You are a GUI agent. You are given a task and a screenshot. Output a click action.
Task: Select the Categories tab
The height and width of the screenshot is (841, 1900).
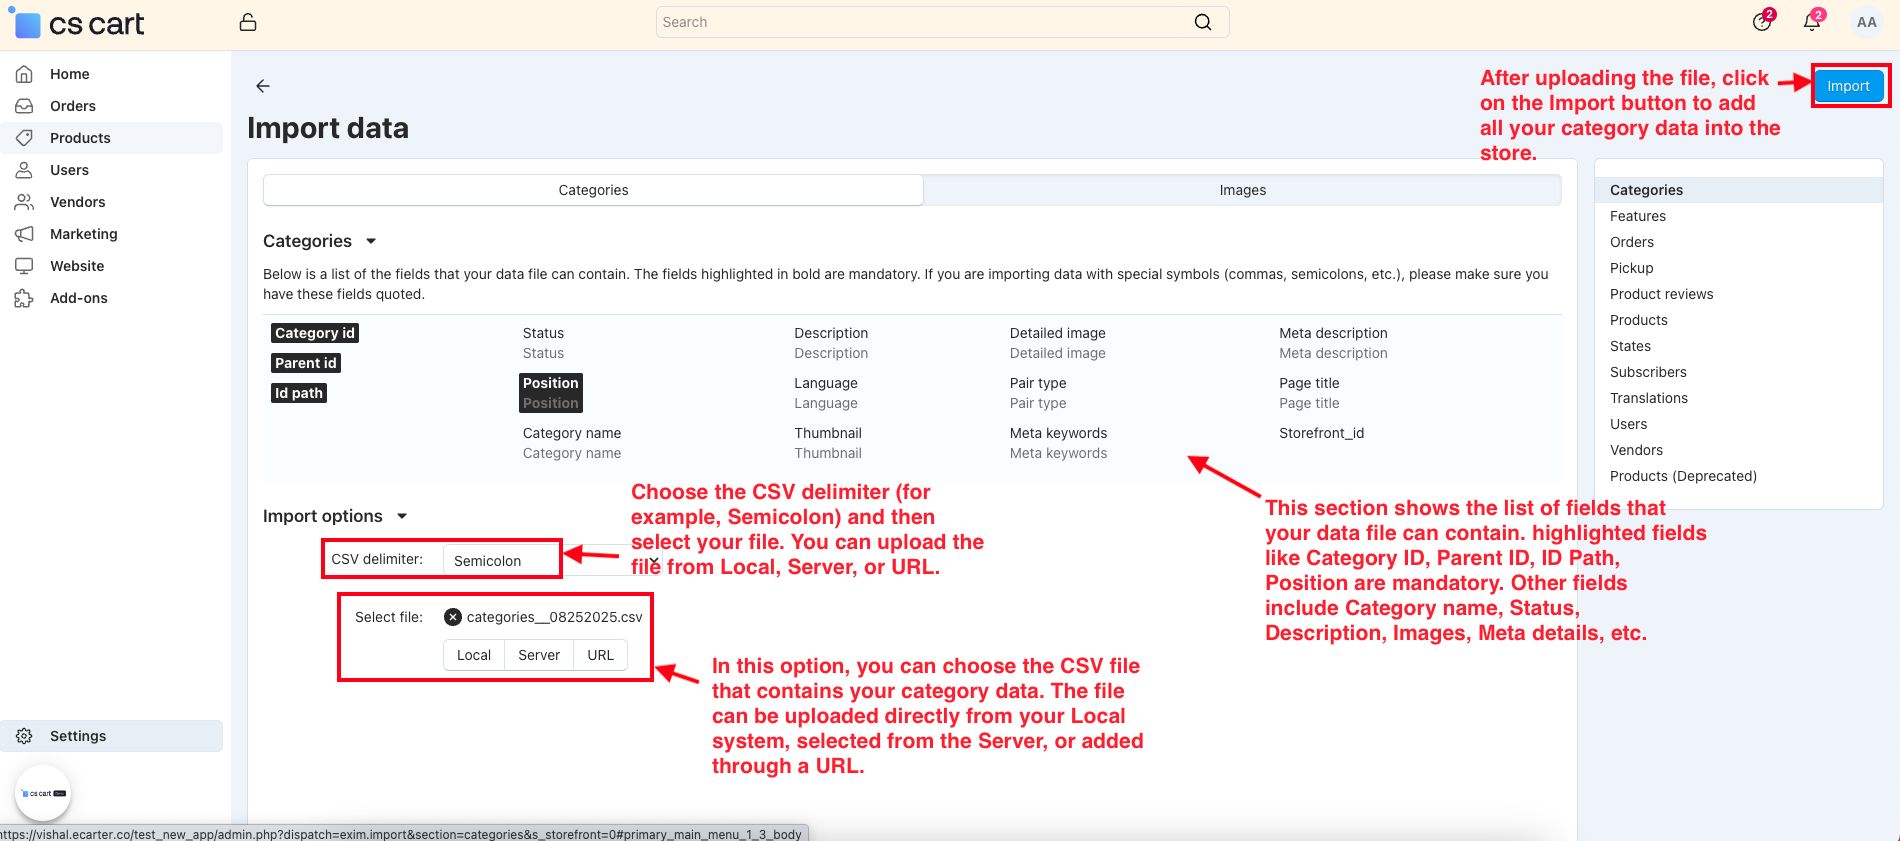point(593,190)
